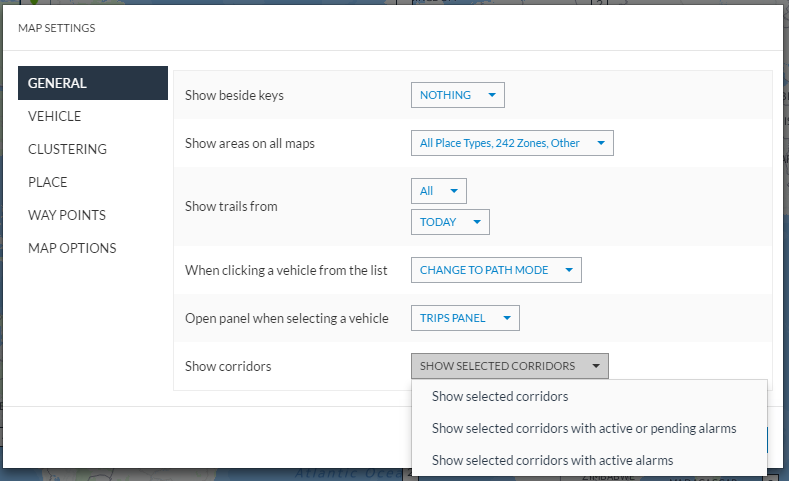Open the 'Today' trails period dropdown
789x481 pixels.
point(449,222)
